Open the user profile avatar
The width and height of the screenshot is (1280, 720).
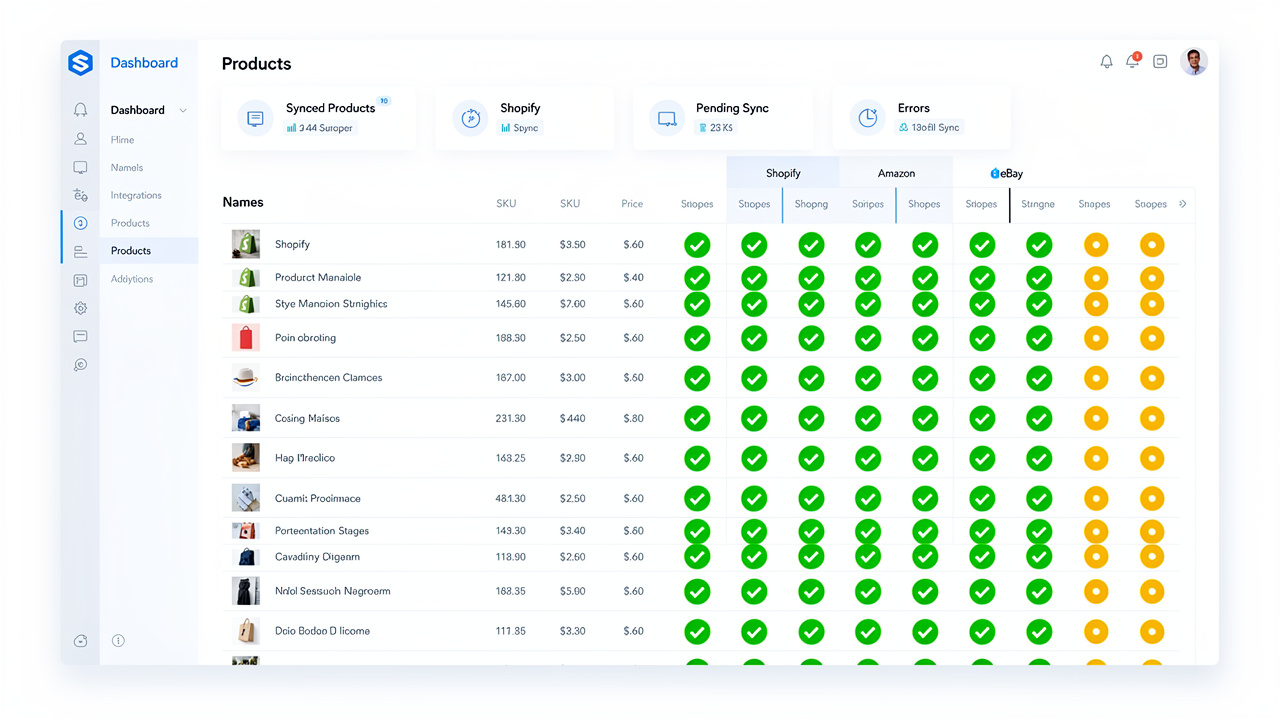point(1194,62)
